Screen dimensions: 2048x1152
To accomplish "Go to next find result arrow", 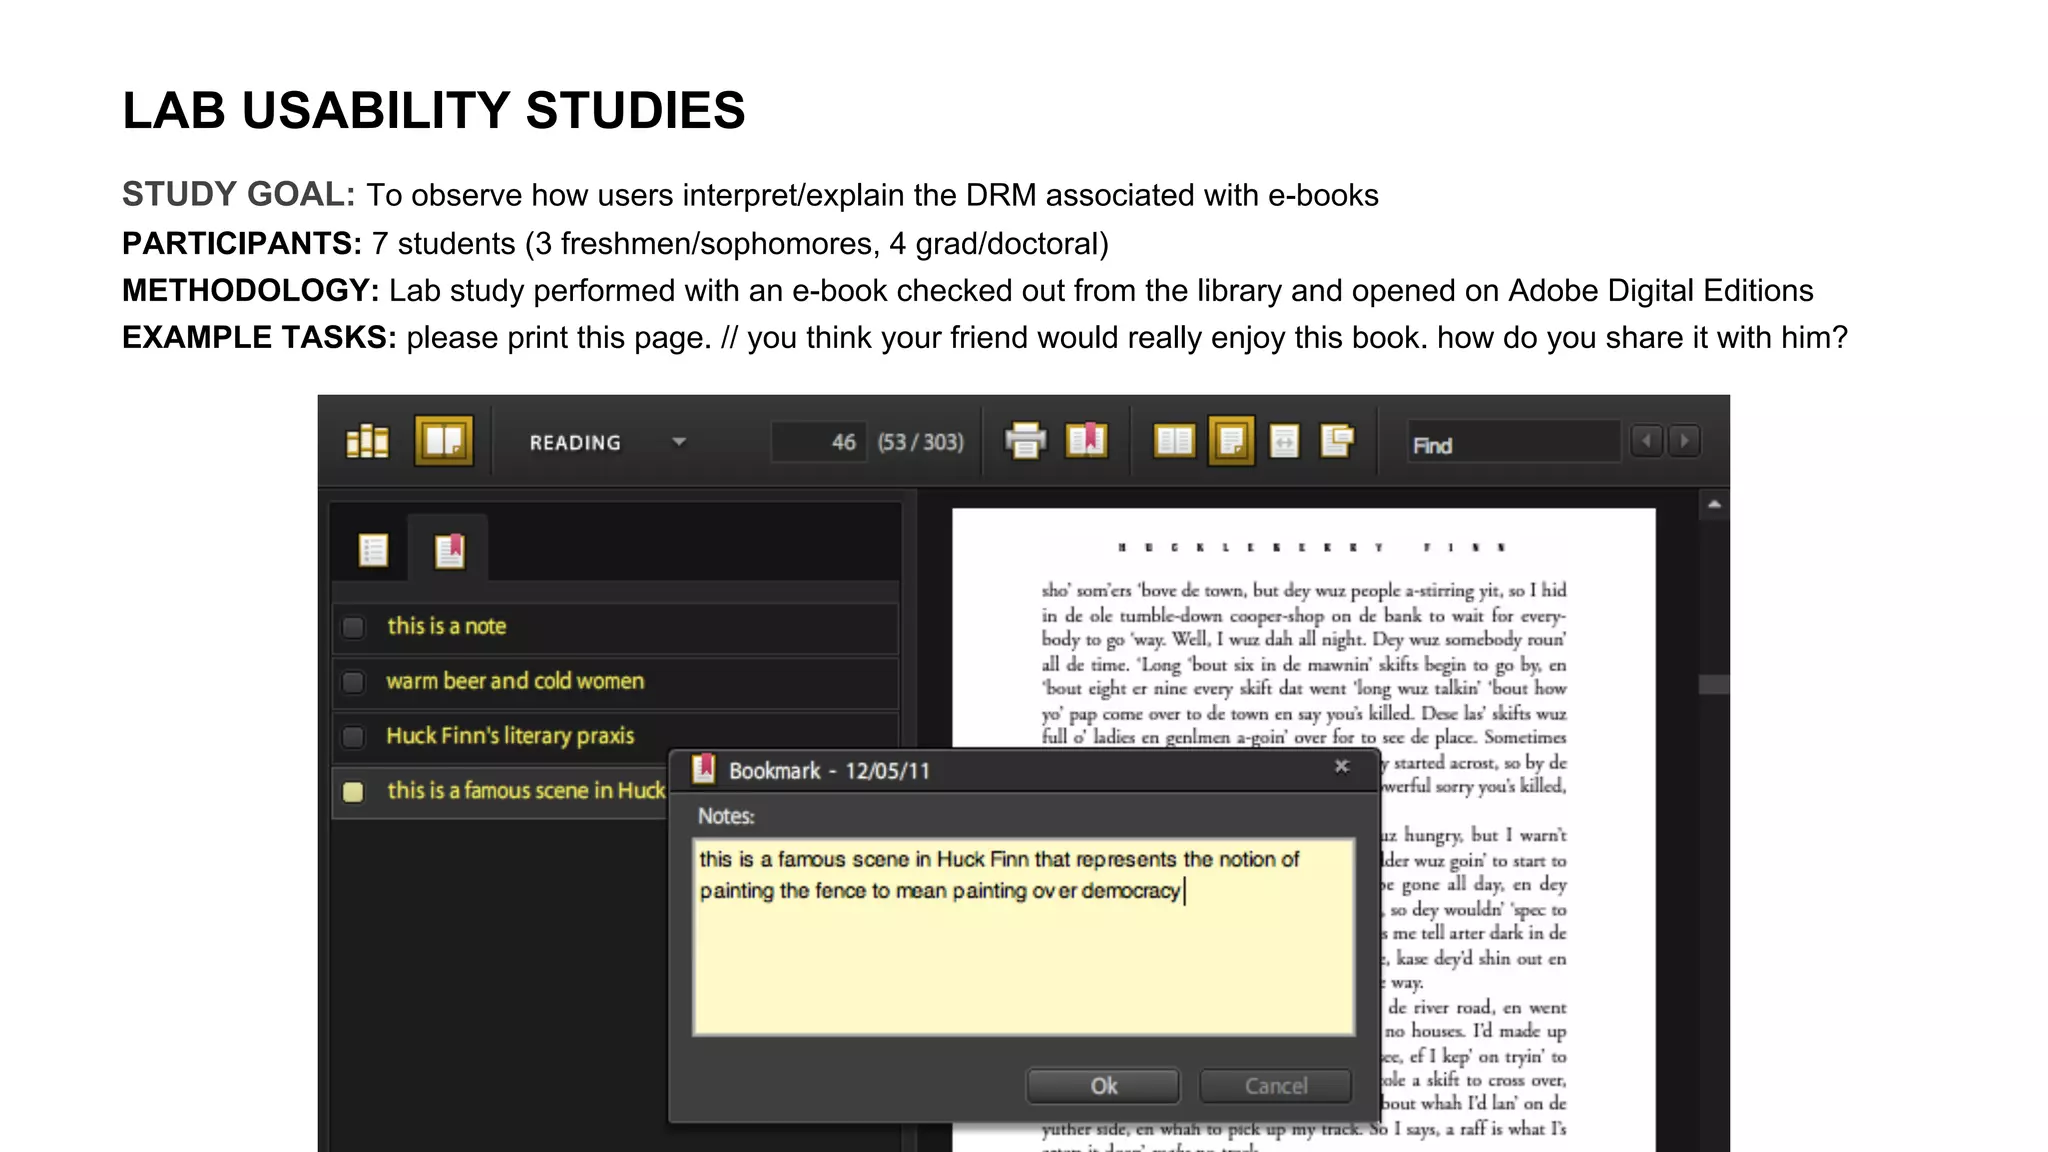I will tap(1685, 441).
